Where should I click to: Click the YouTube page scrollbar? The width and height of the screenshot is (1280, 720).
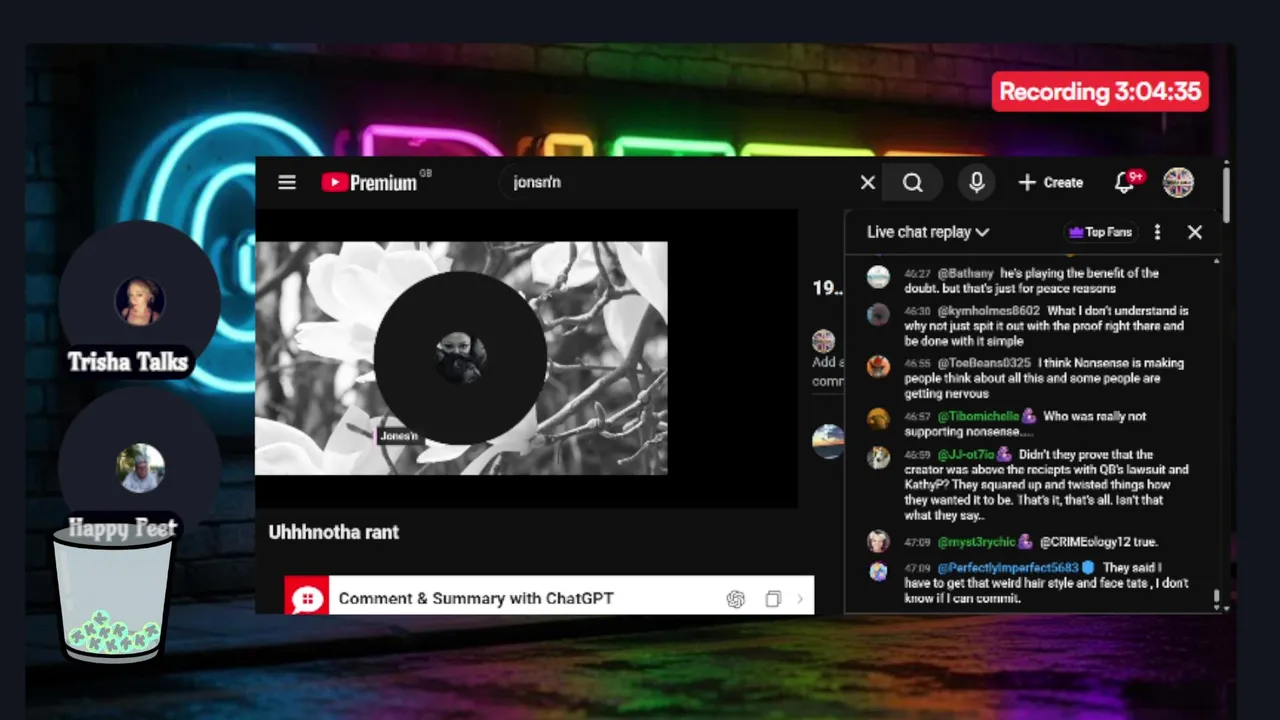tap(1226, 195)
